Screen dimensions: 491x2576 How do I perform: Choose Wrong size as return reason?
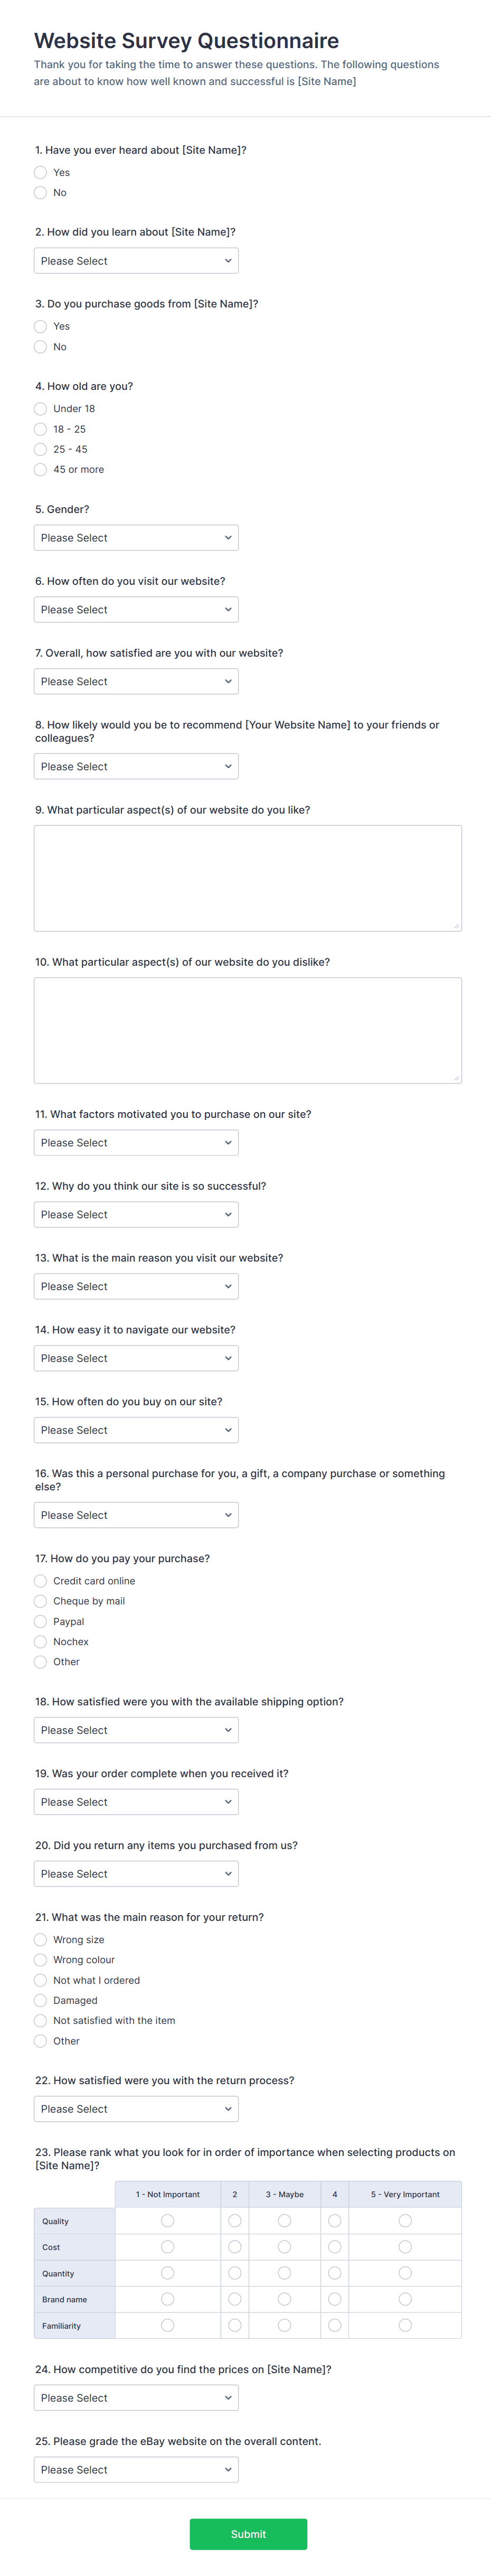(x=40, y=1939)
